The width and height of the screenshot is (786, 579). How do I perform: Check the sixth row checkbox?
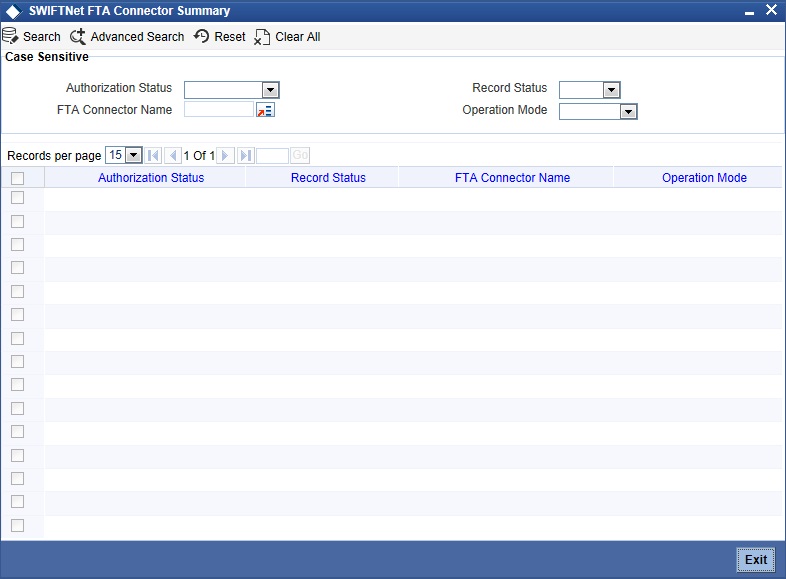(18, 314)
